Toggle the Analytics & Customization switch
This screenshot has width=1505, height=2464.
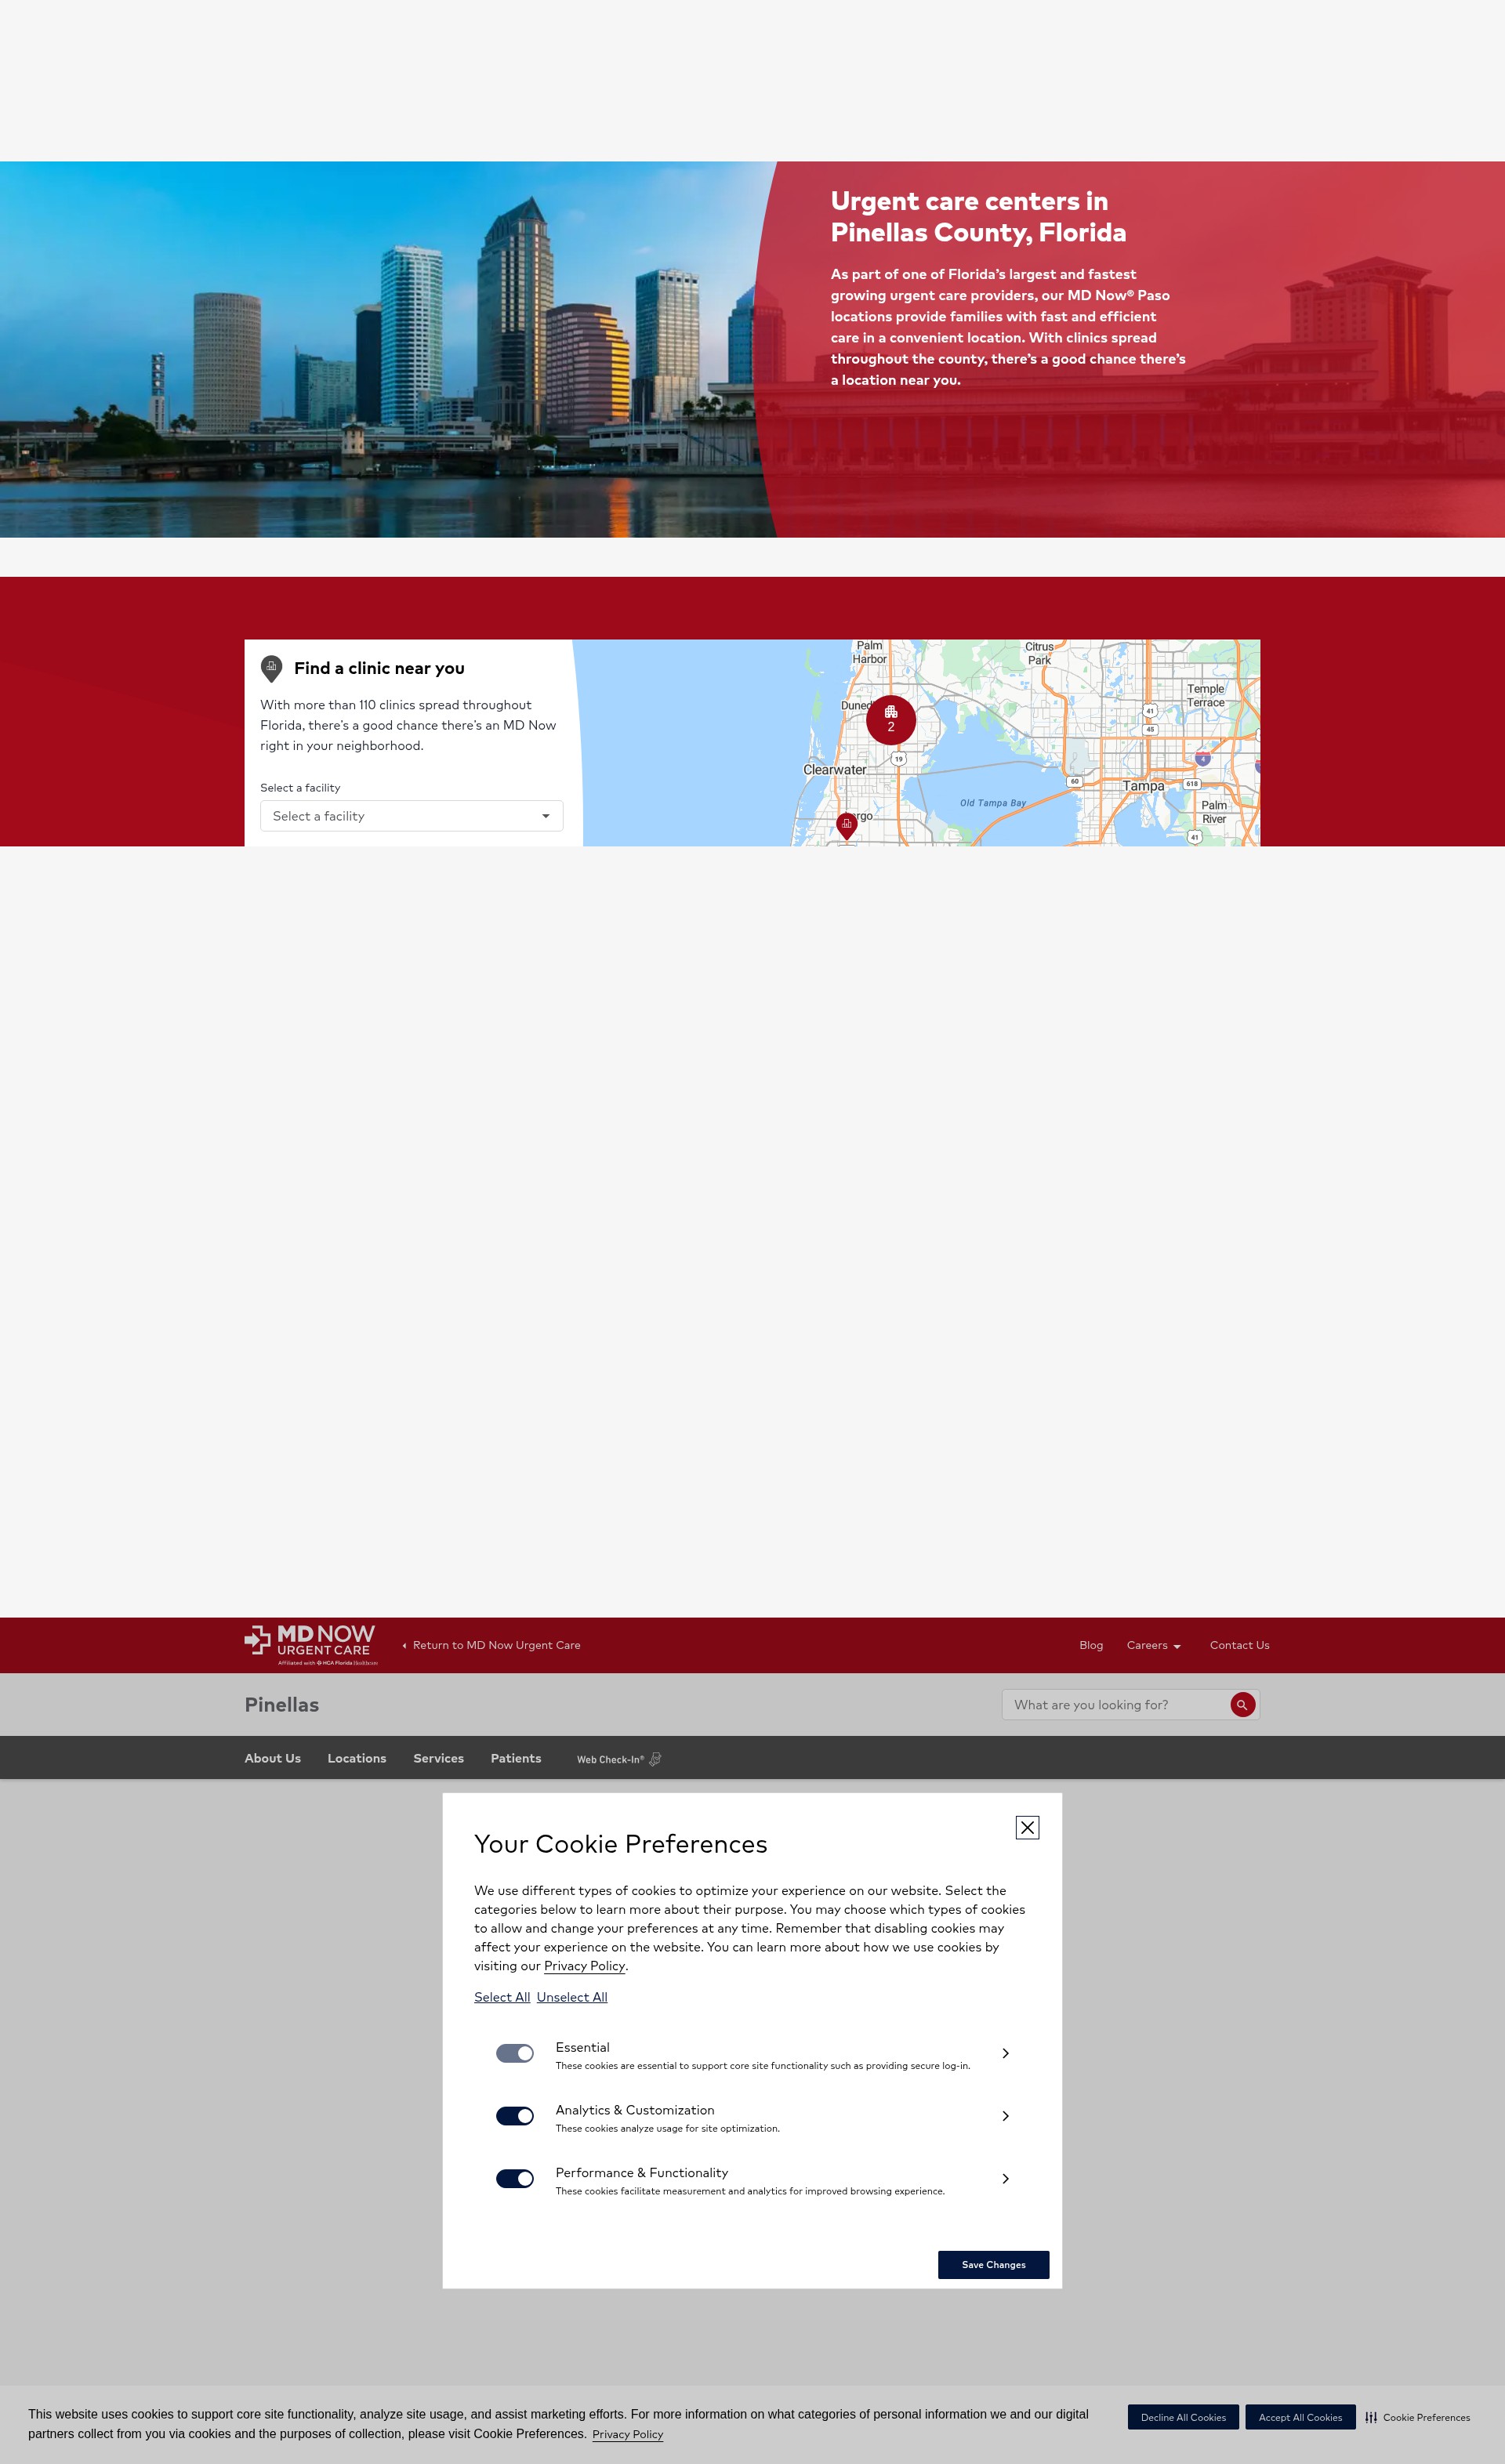coord(515,2116)
